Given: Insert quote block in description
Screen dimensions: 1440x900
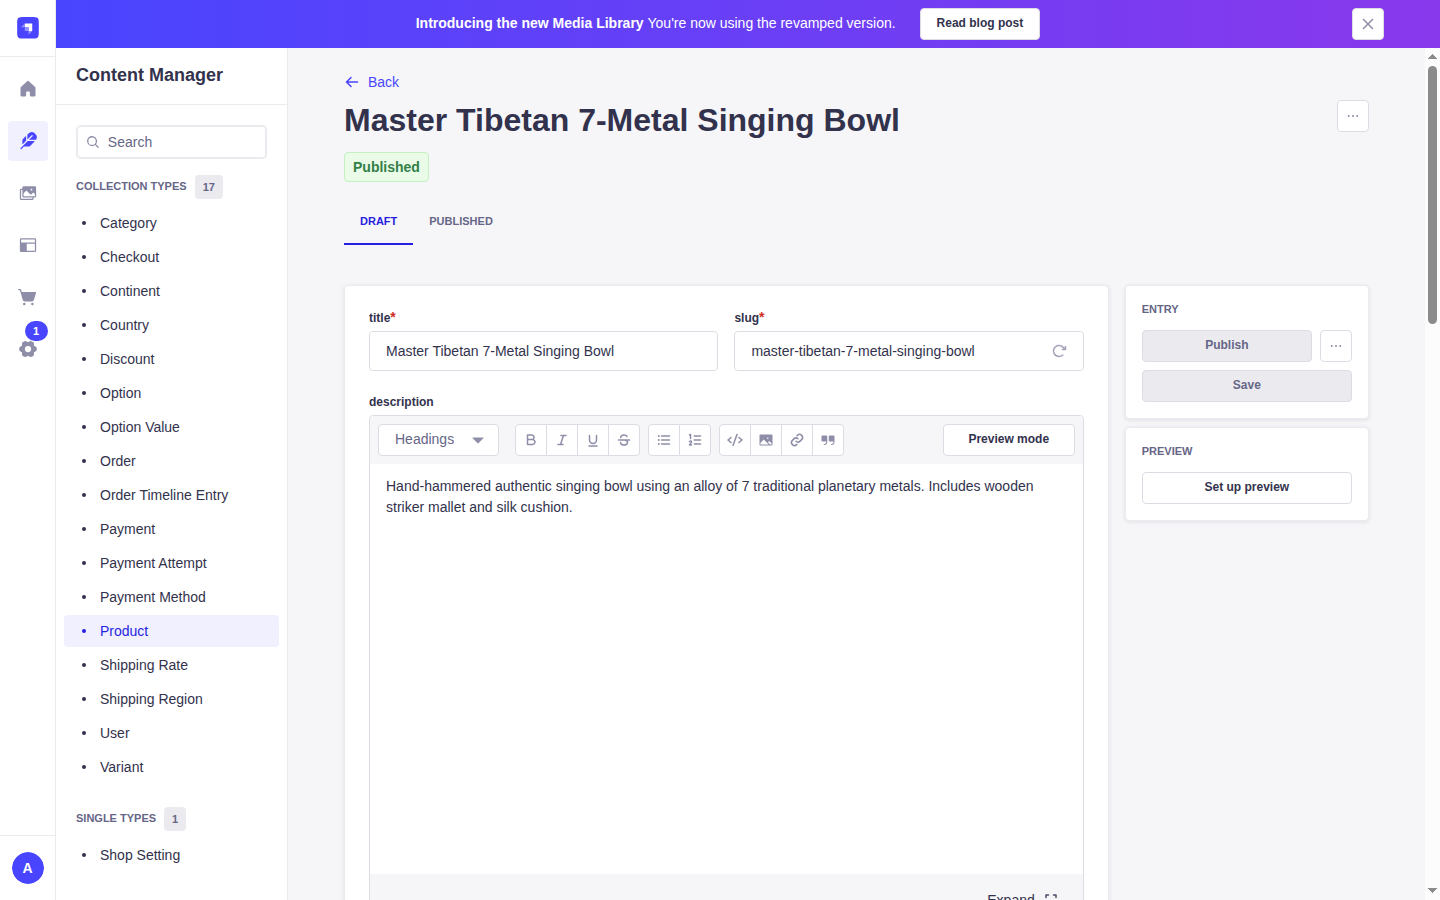Looking at the screenshot, I should 828,440.
